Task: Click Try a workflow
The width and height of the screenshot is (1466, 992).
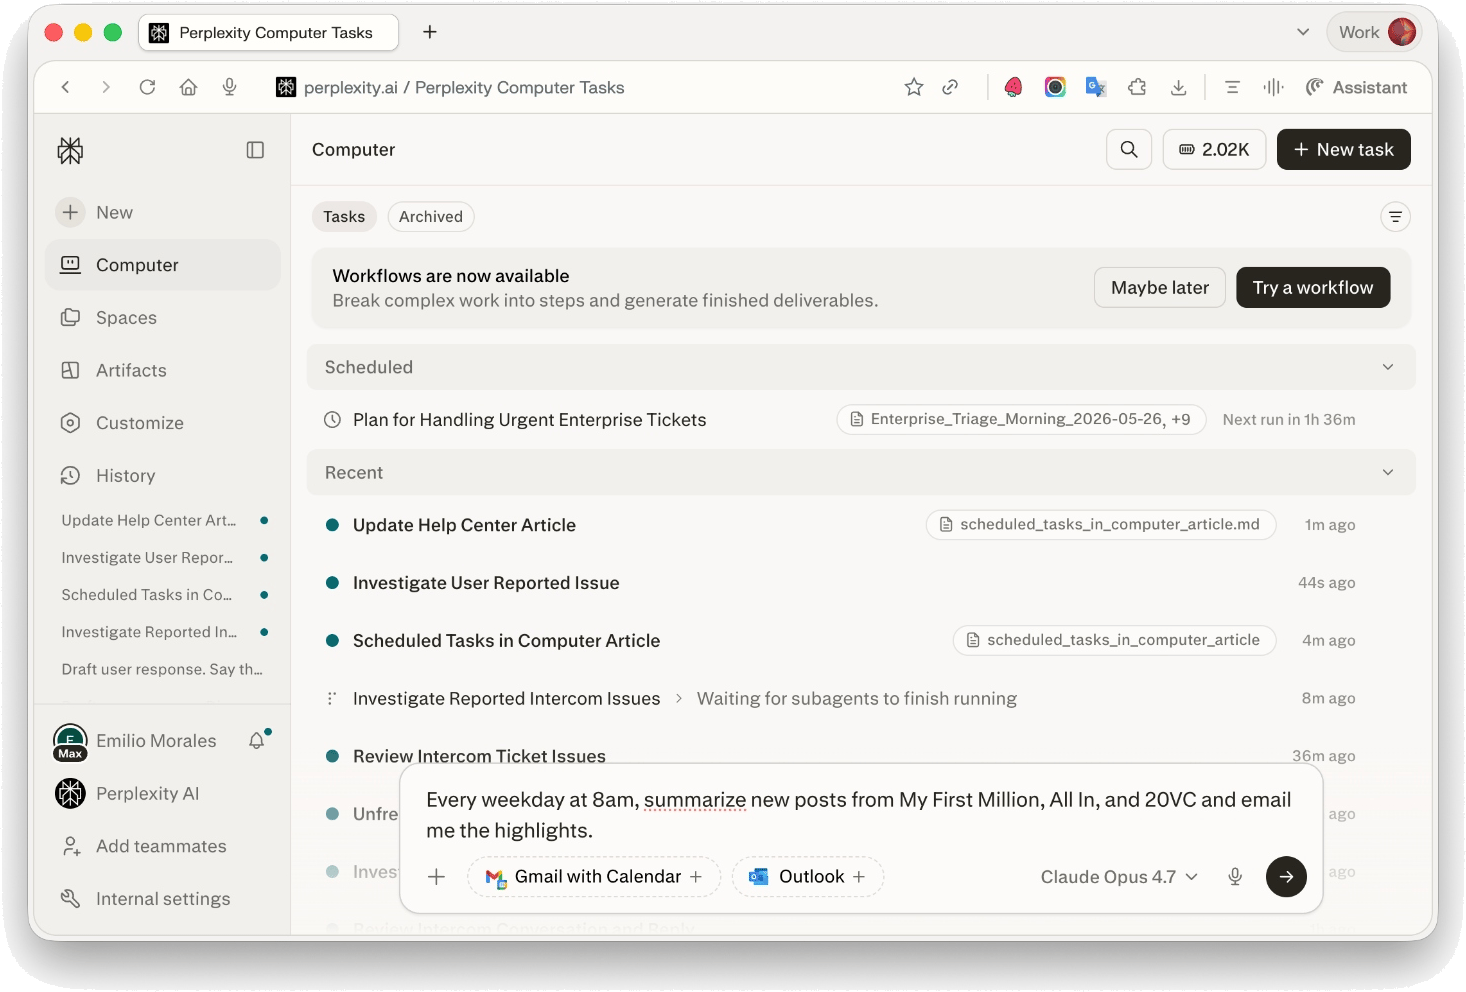Action: (x=1313, y=287)
